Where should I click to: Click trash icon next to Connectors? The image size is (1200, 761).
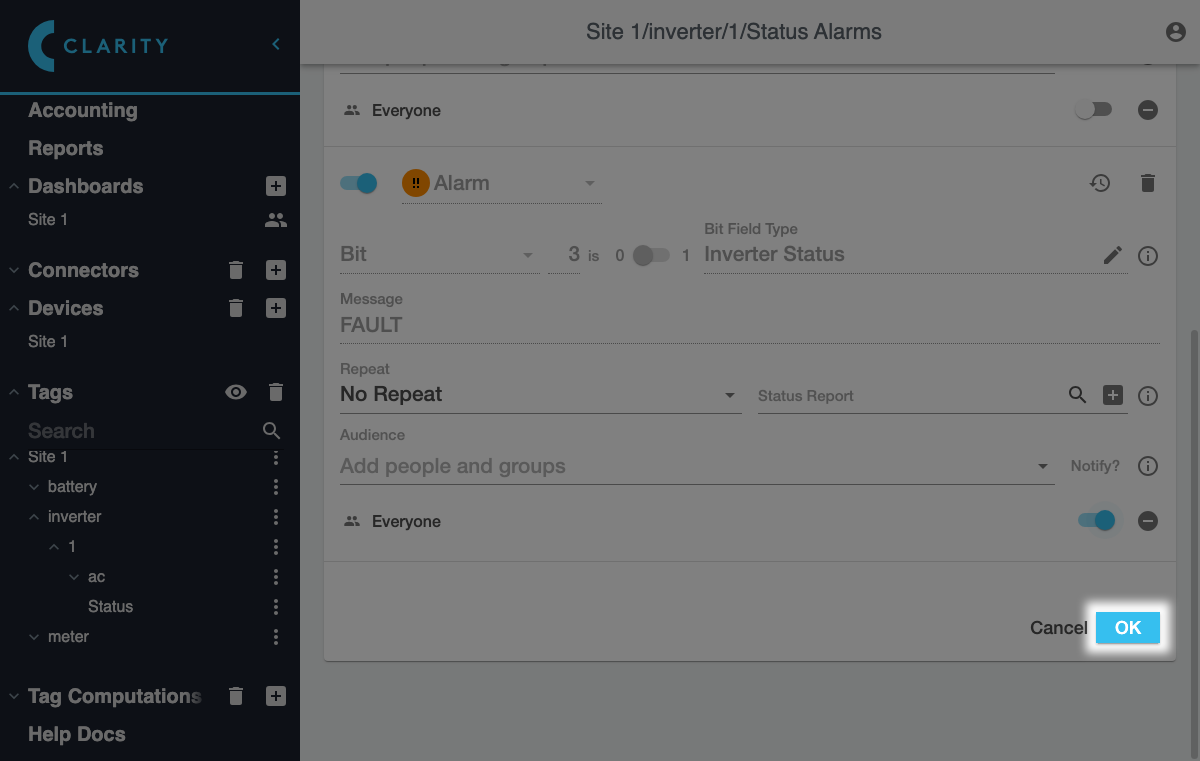pyautogui.click(x=236, y=270)
